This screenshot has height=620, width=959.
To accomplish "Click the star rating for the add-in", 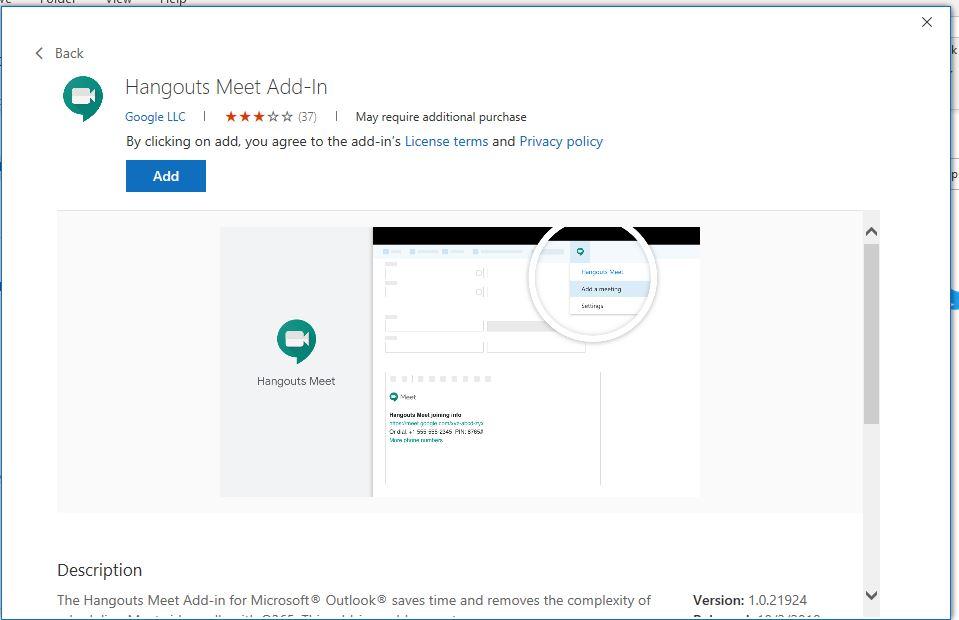I will (259, 116).
